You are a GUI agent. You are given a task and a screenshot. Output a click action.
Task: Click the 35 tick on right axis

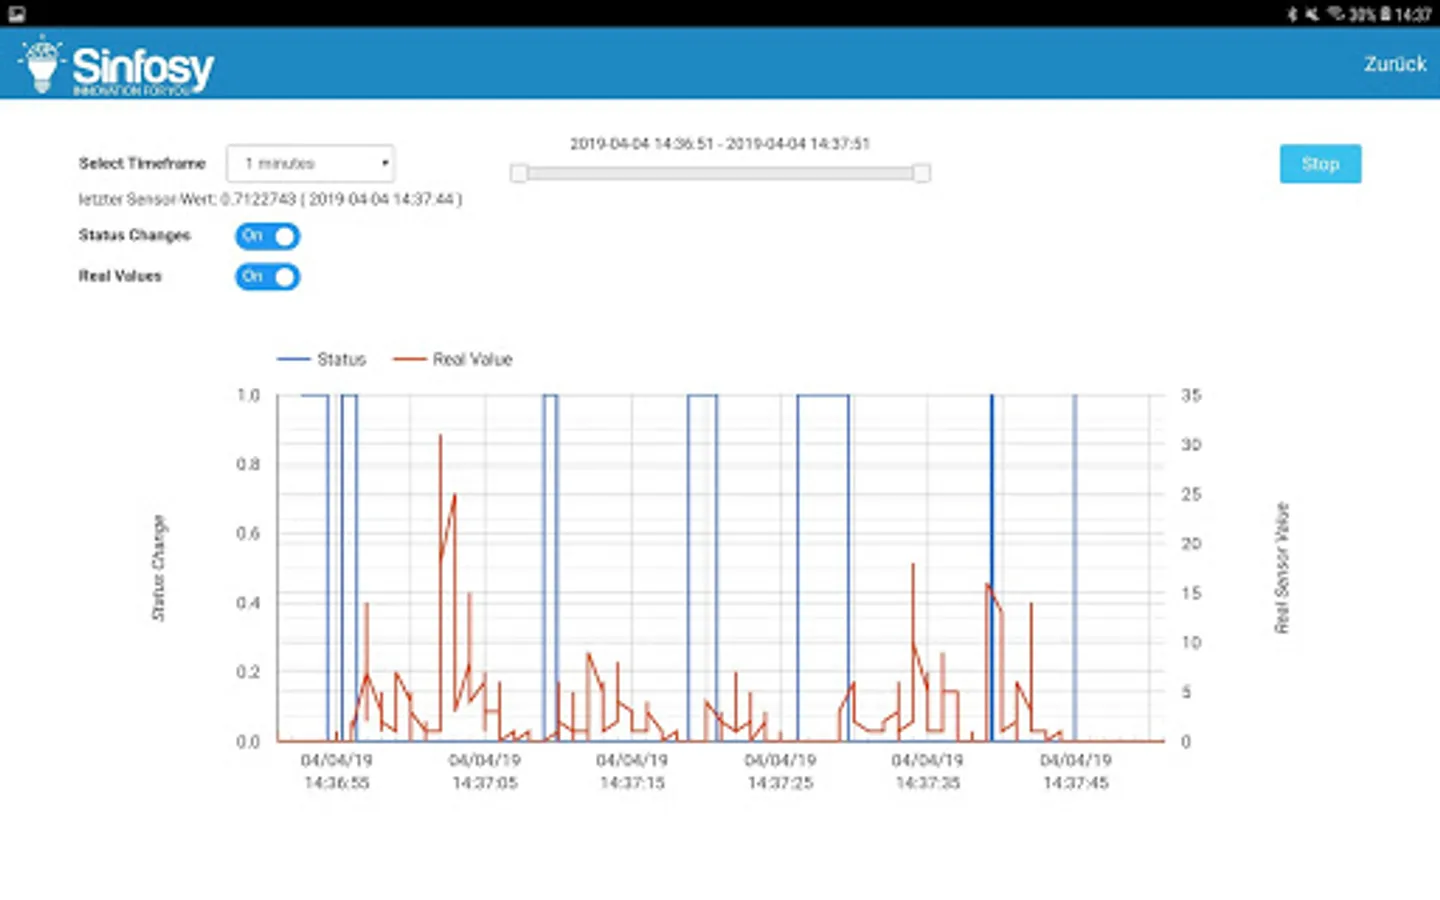click(1191, 396)
